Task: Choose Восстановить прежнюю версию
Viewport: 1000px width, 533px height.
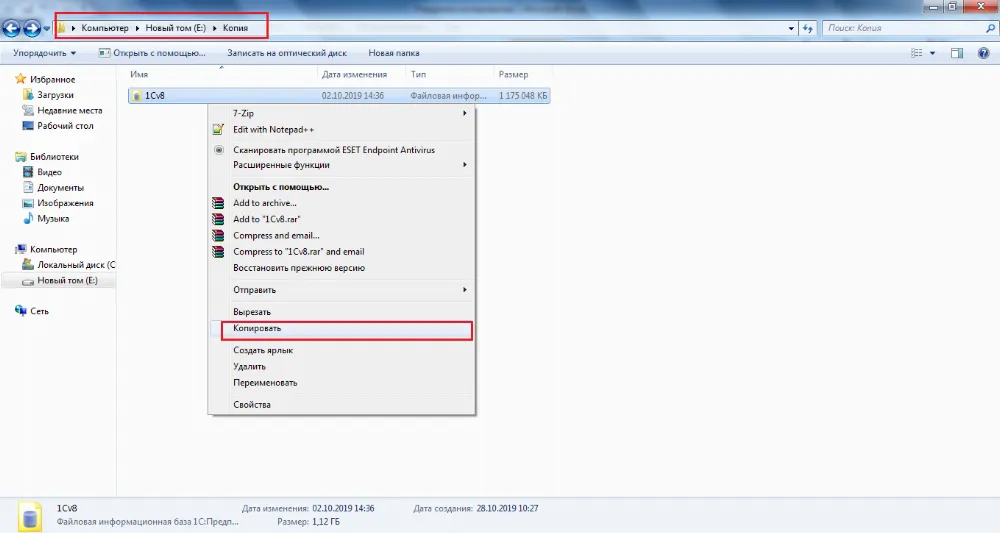Action: 342,268
